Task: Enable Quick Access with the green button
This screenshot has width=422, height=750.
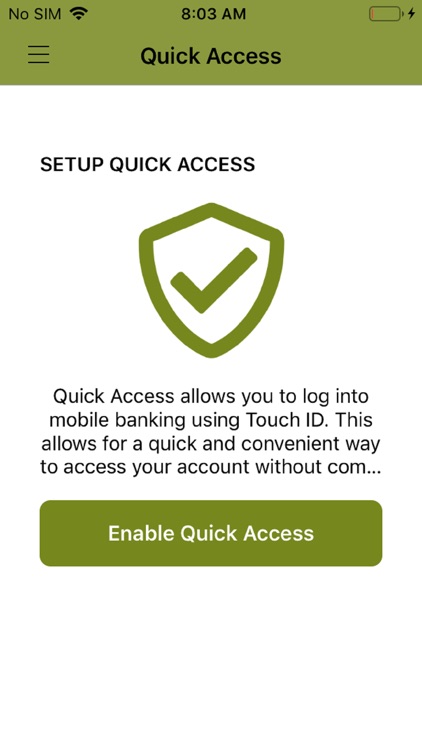Action: point(211,533)
